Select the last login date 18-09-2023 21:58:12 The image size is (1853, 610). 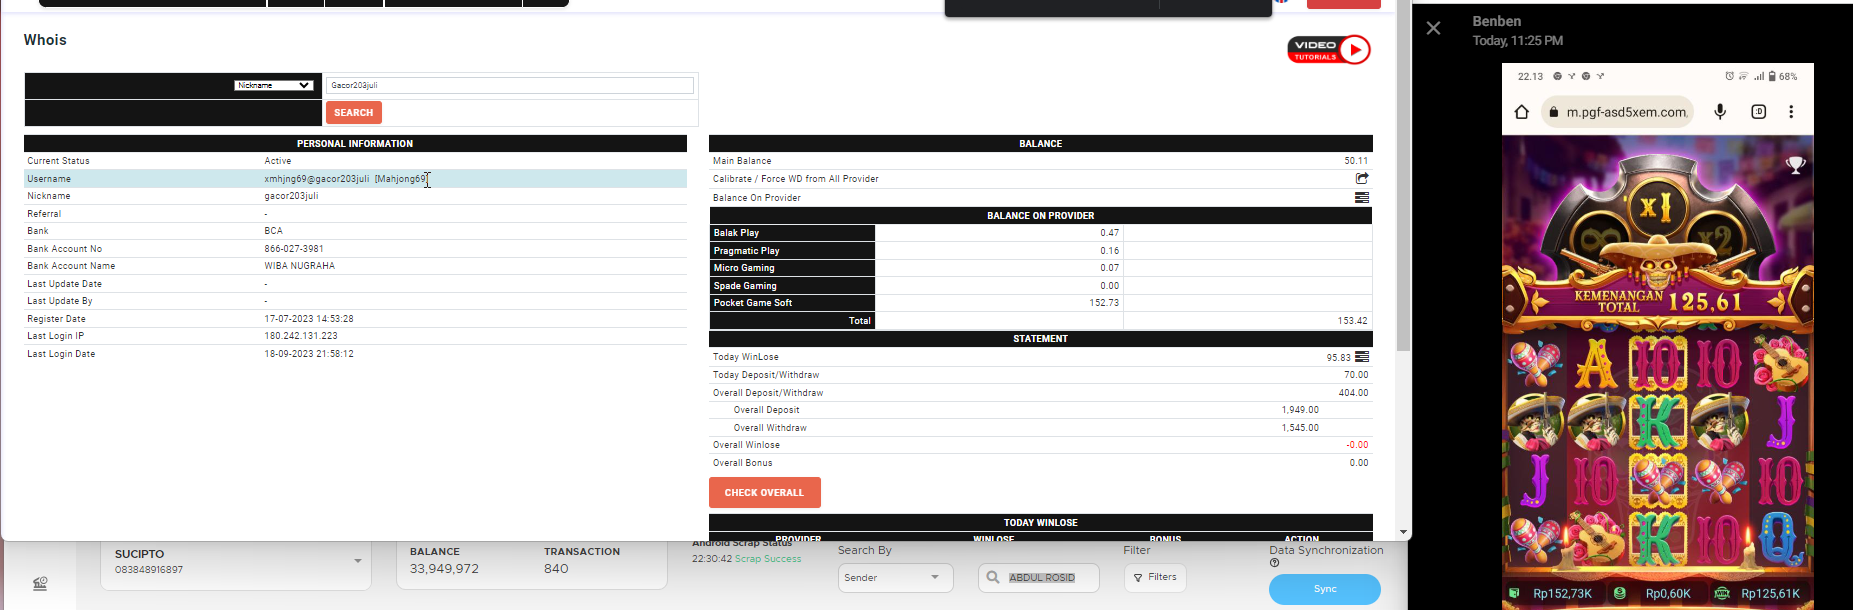coord(309,354)
